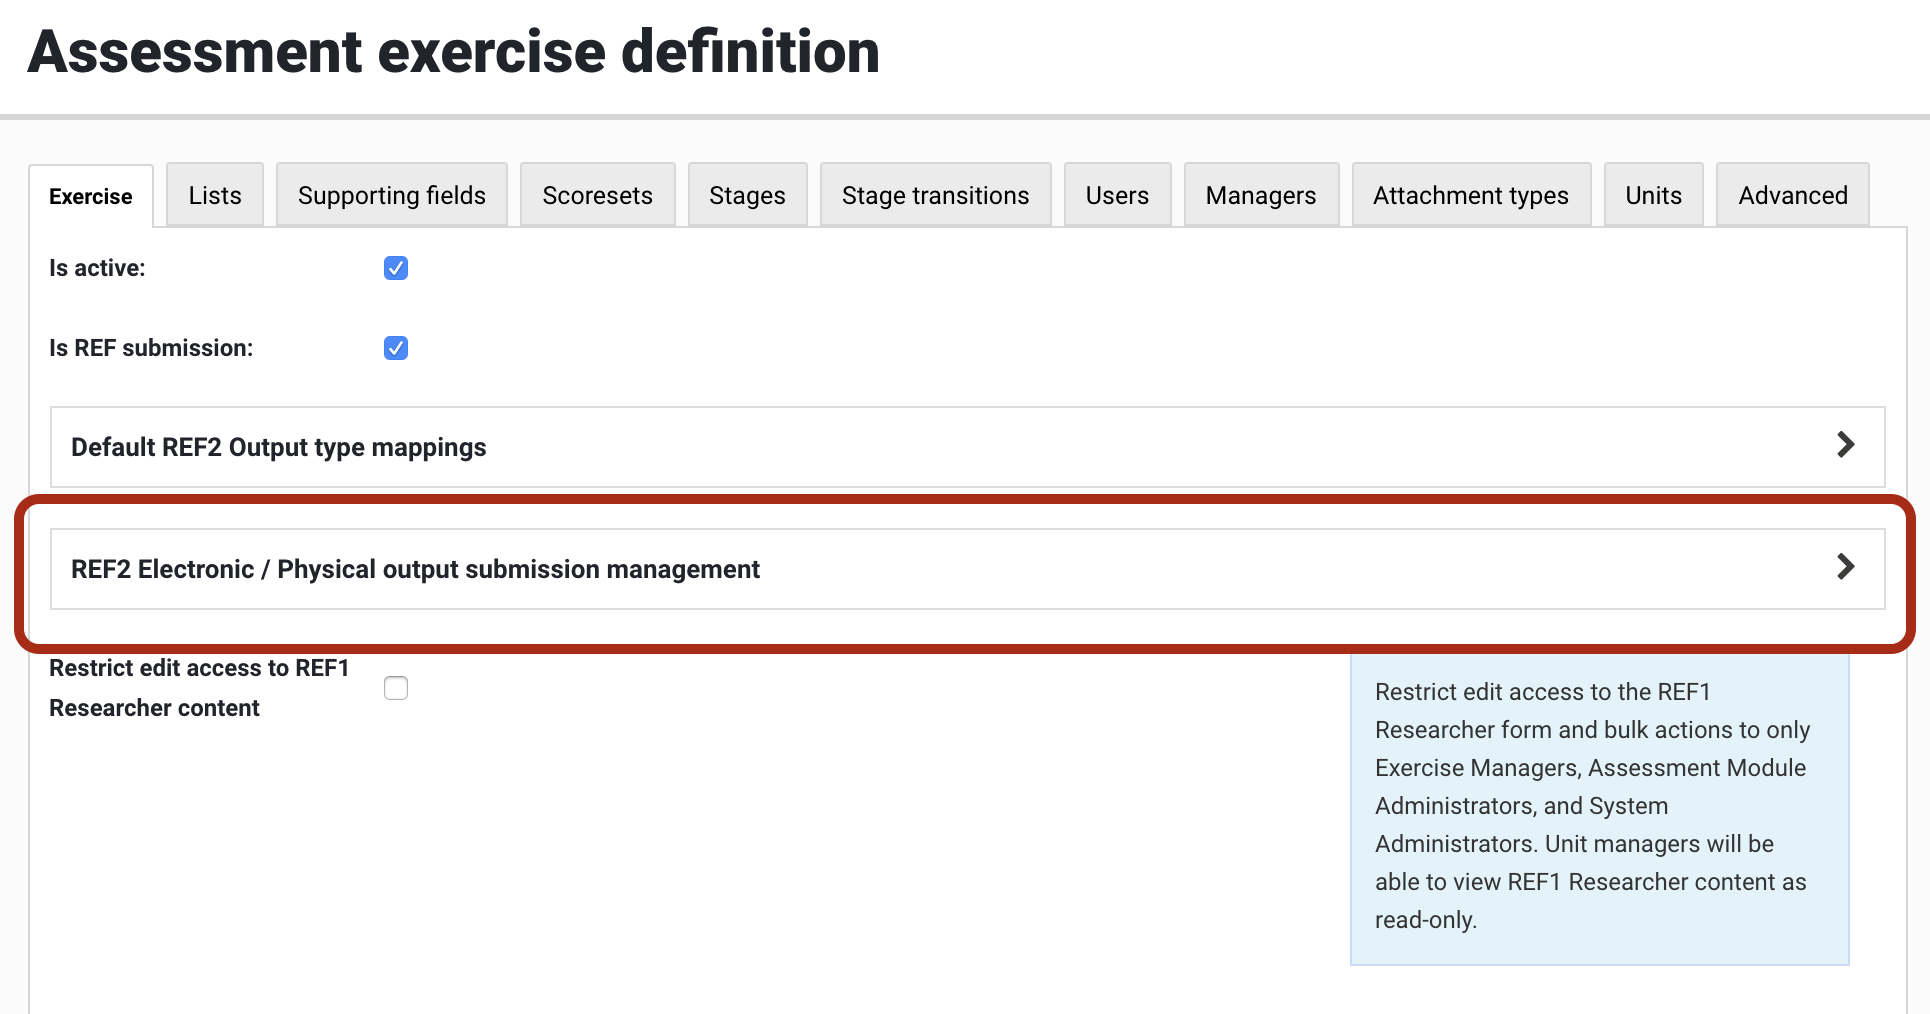Open REF2 Electronic / Physical output submission management
The width and height of the screenshot is (1930, 1014).
tap(415, 569)
